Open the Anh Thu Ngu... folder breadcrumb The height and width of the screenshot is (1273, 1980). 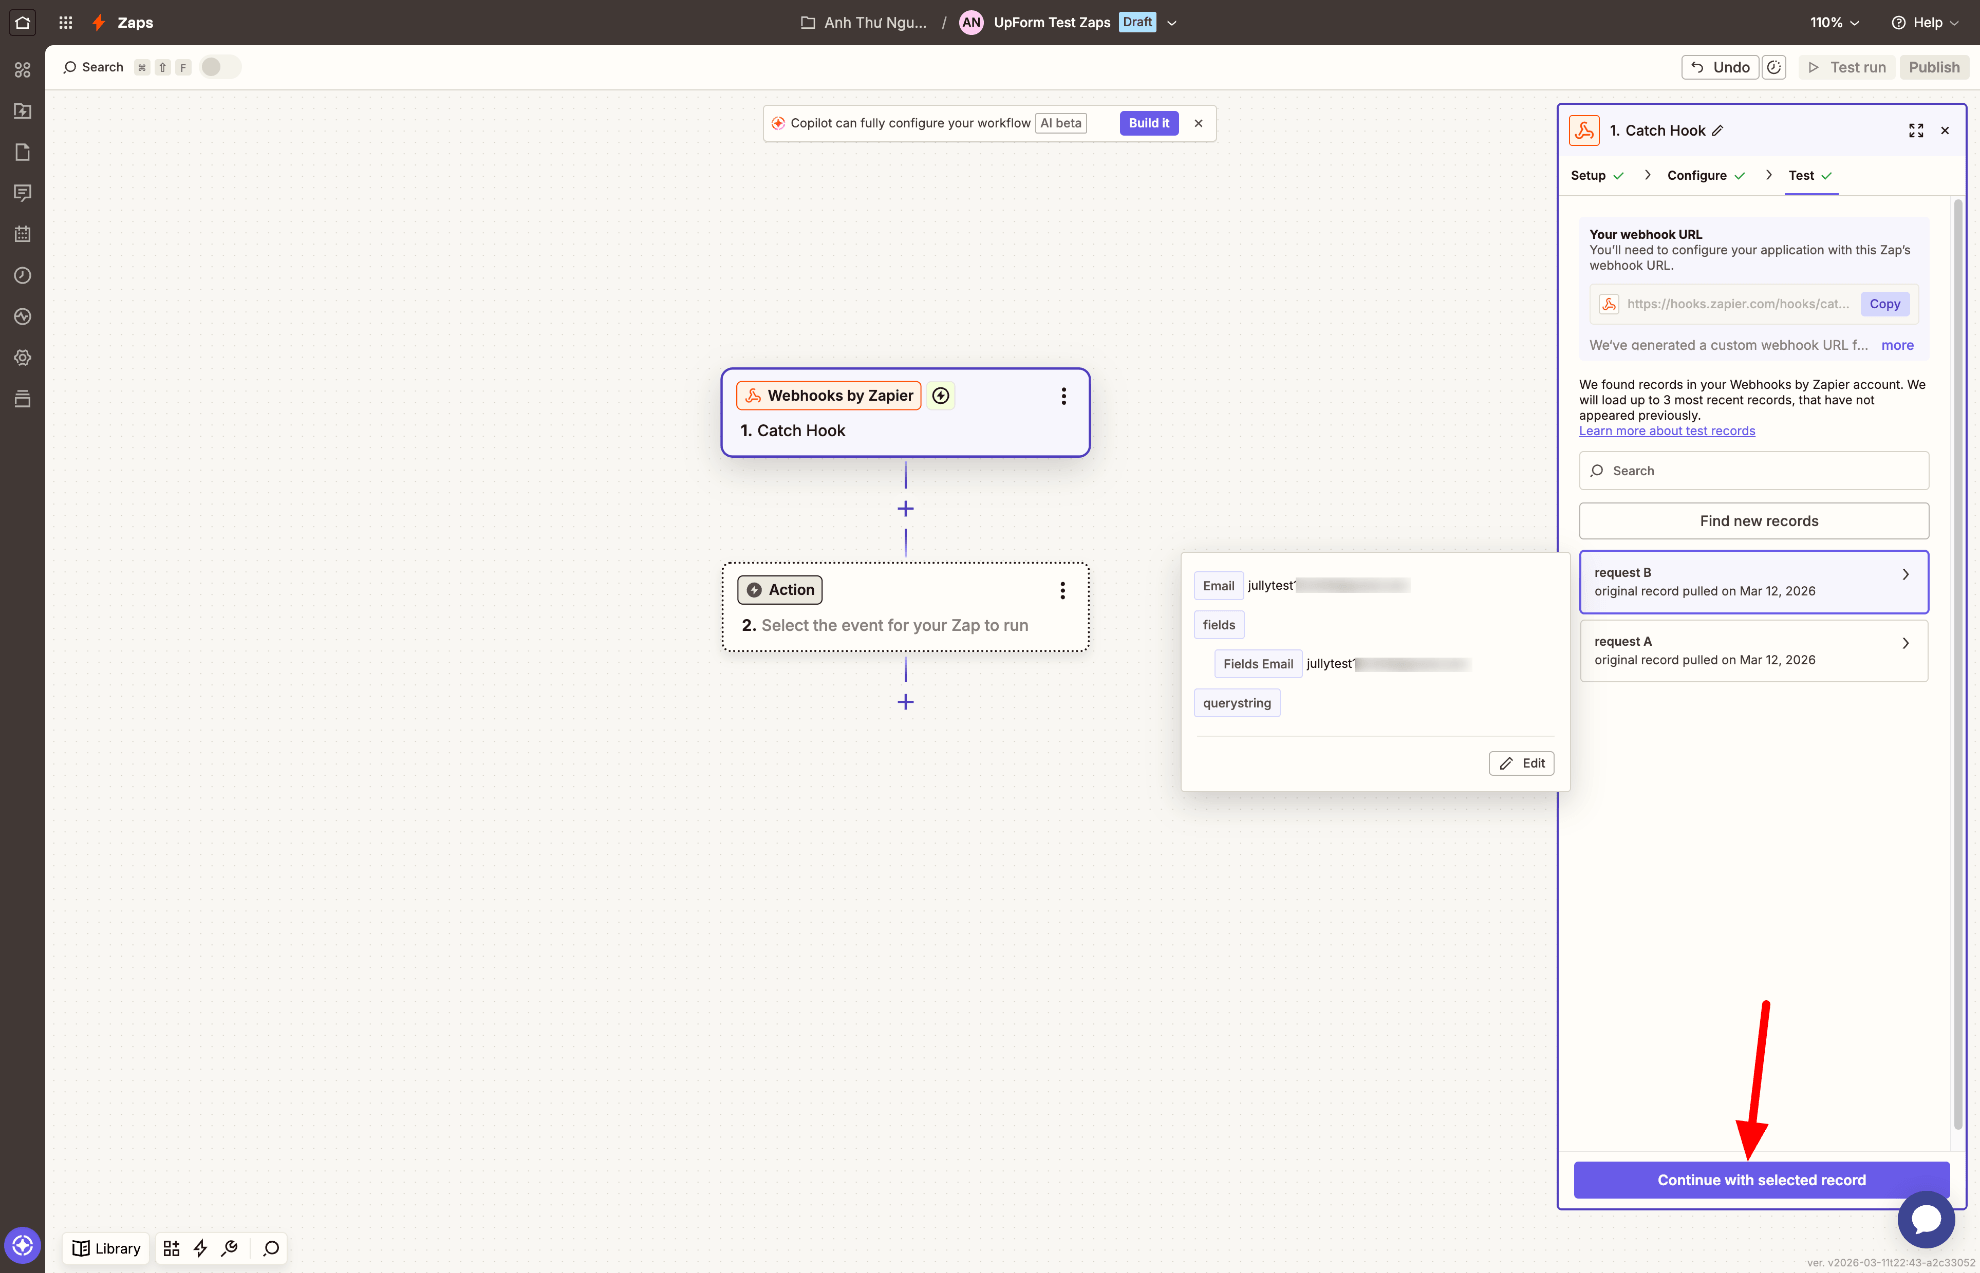click(x=864, y=22)
